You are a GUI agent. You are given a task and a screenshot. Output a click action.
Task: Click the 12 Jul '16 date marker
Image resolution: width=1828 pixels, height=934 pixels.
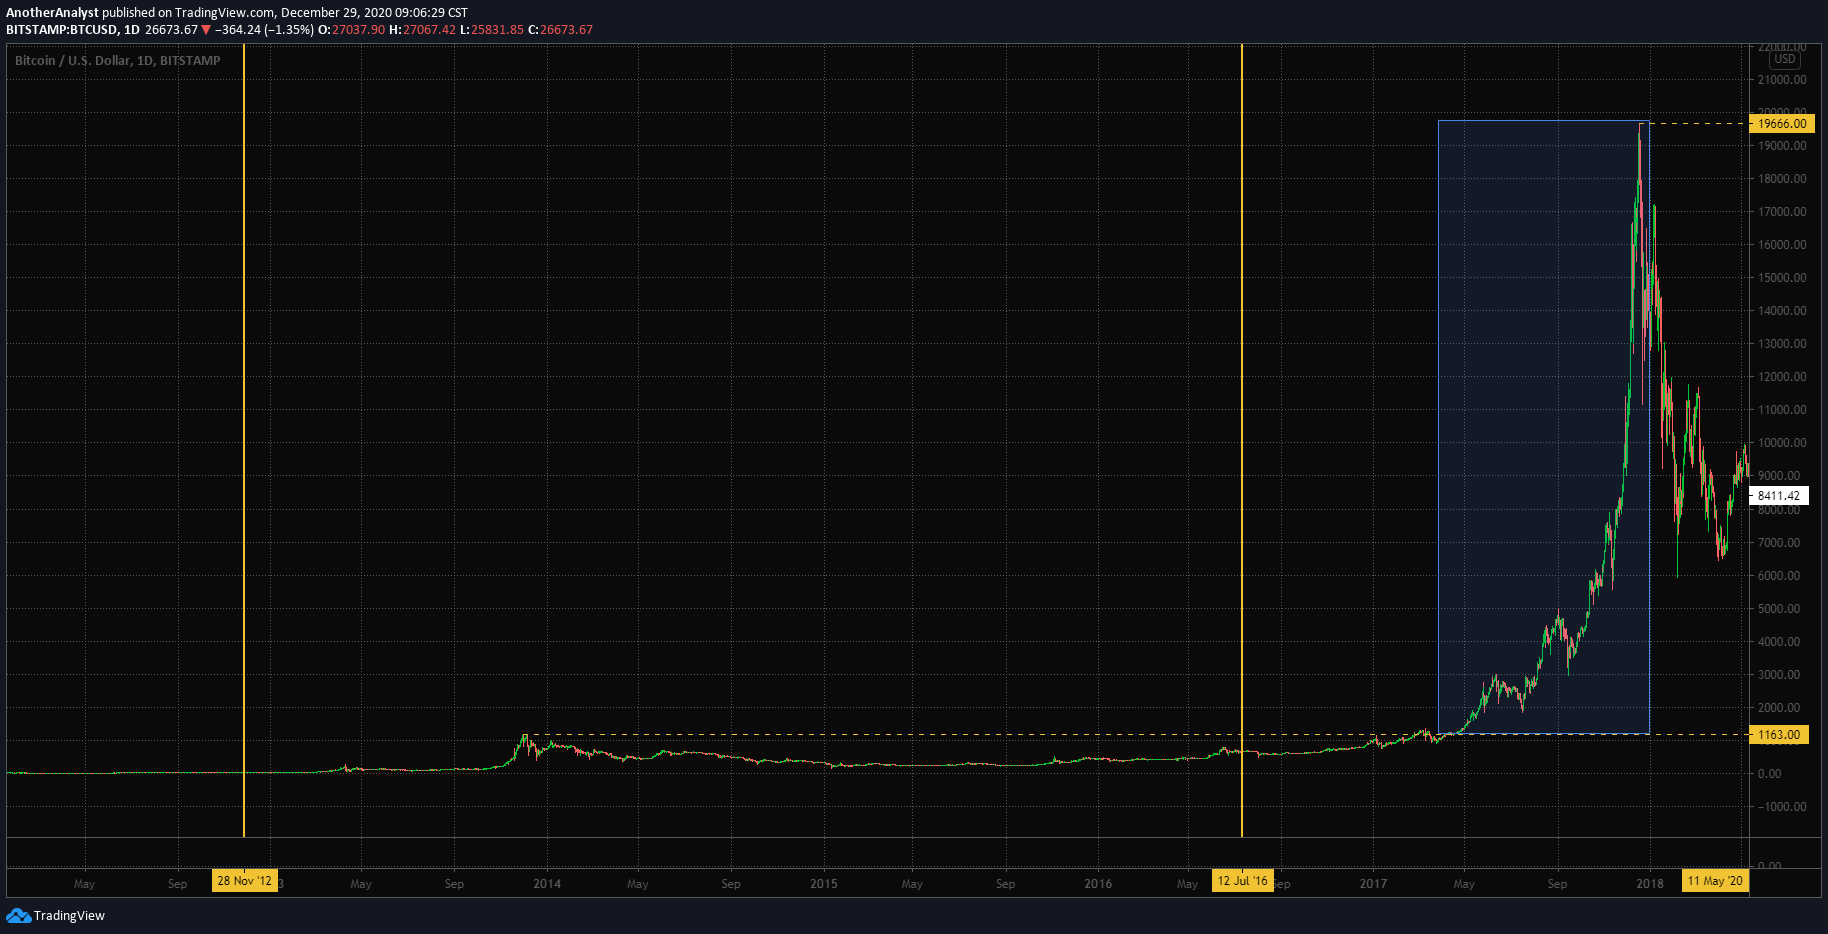click(x=1242, y=881)
